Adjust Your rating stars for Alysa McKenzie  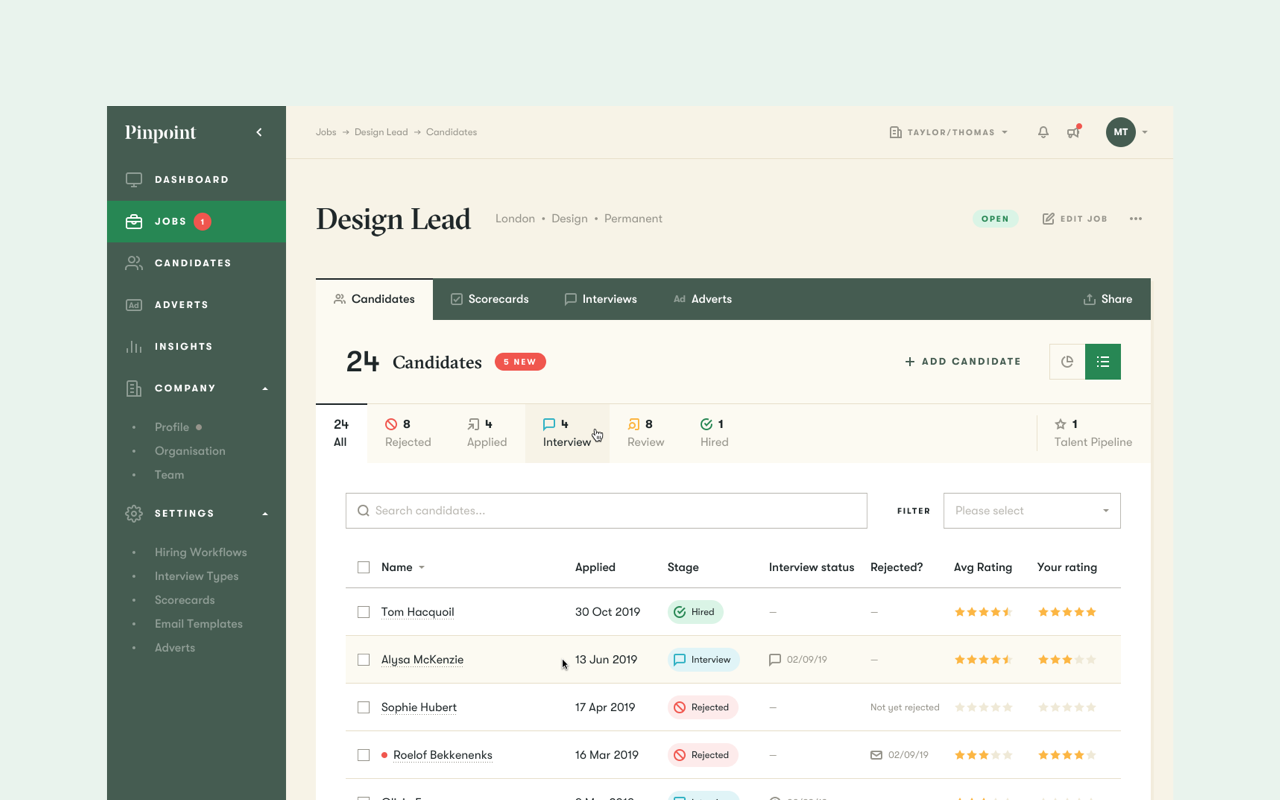(x=1067, y=660)
